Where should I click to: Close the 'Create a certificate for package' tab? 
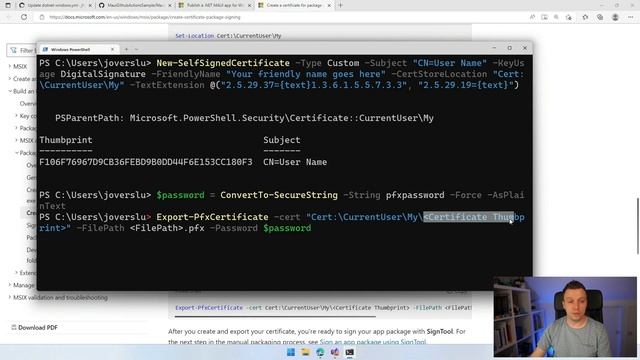tap(329, 5)
